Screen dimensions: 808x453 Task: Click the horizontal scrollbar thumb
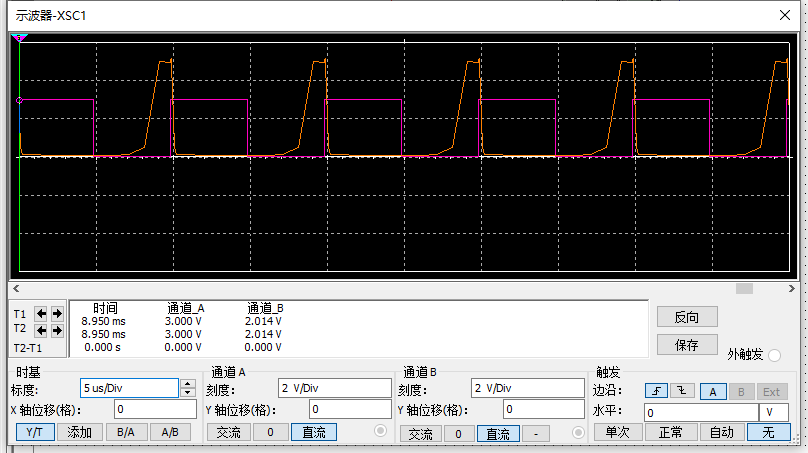point(744,289)
